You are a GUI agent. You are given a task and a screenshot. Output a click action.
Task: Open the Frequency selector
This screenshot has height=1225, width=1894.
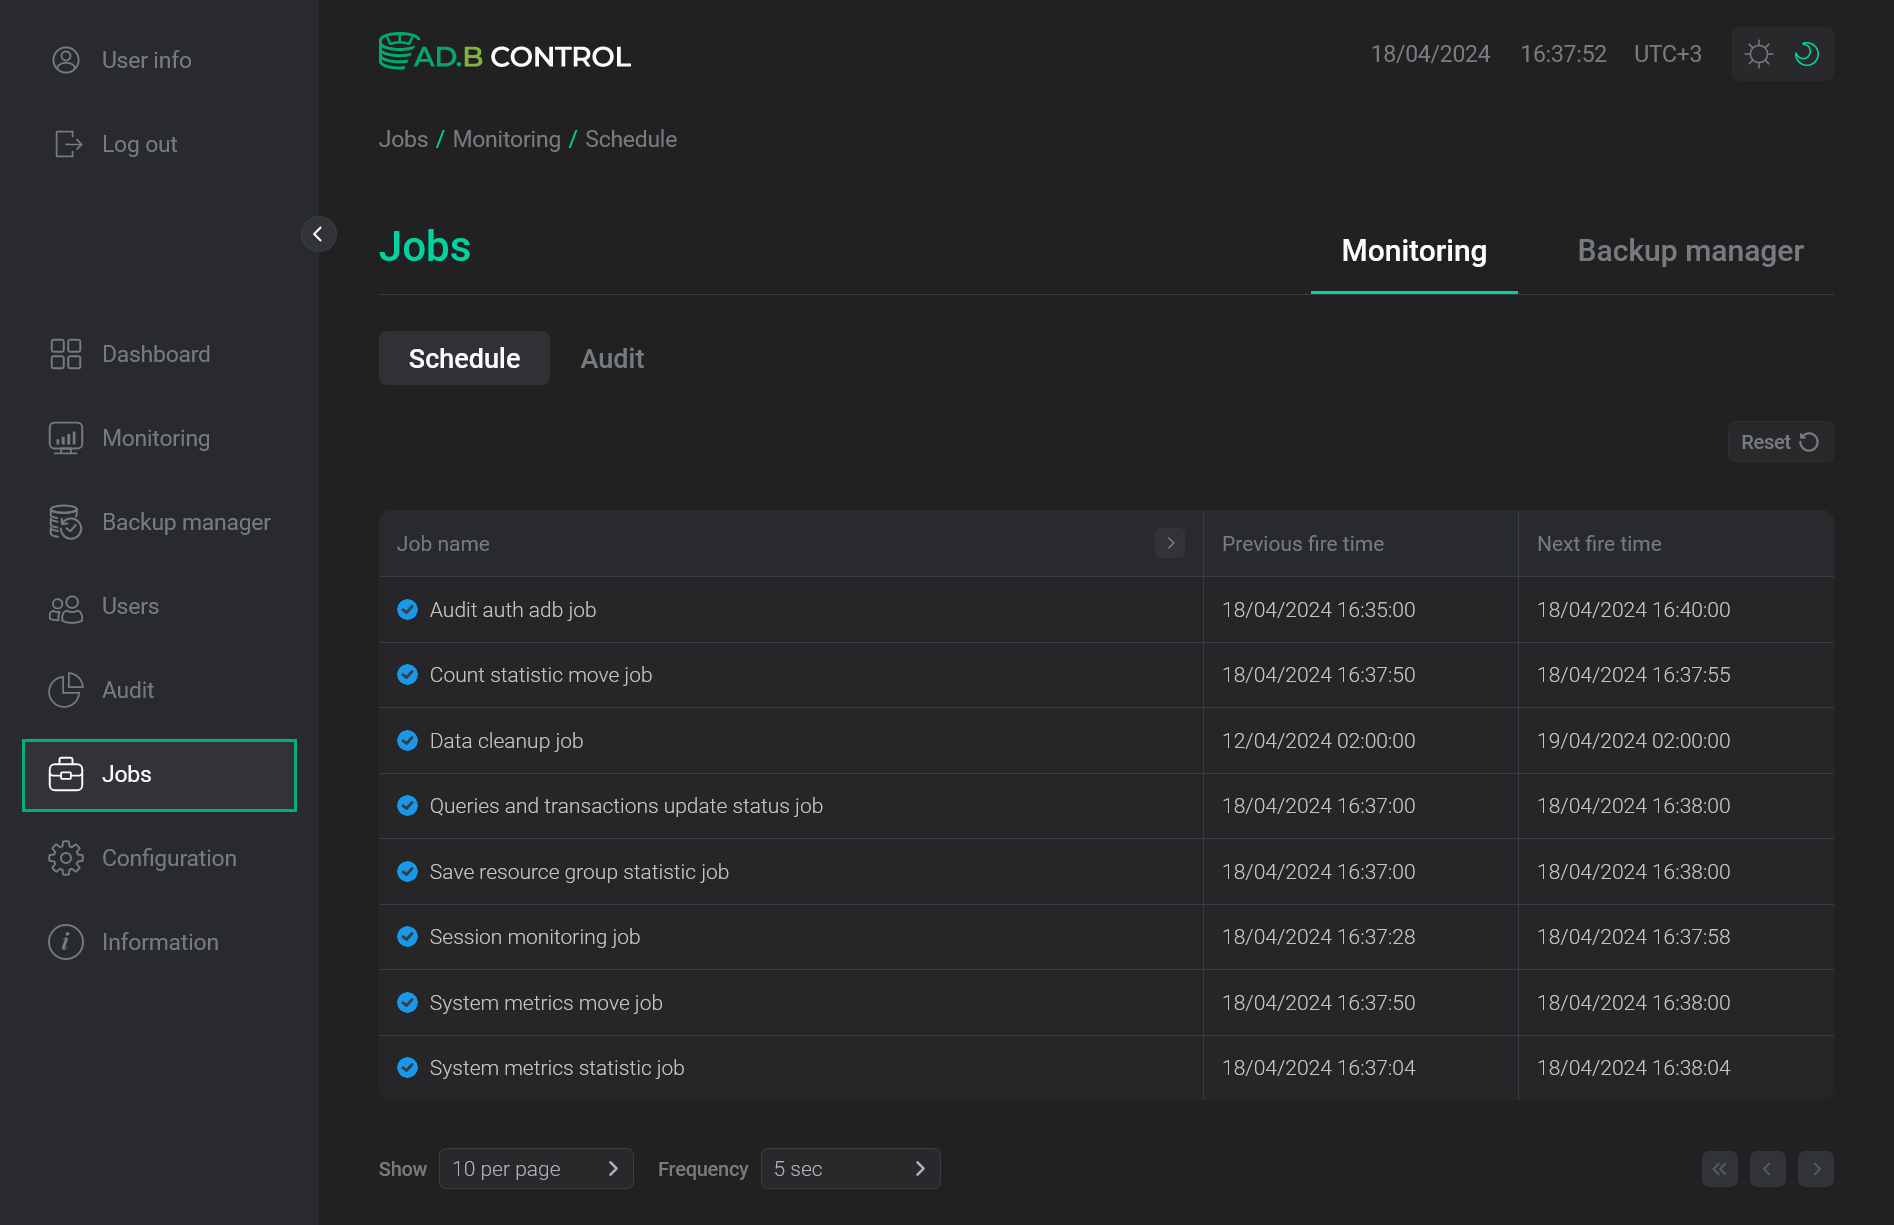[x=850, y=1168]
